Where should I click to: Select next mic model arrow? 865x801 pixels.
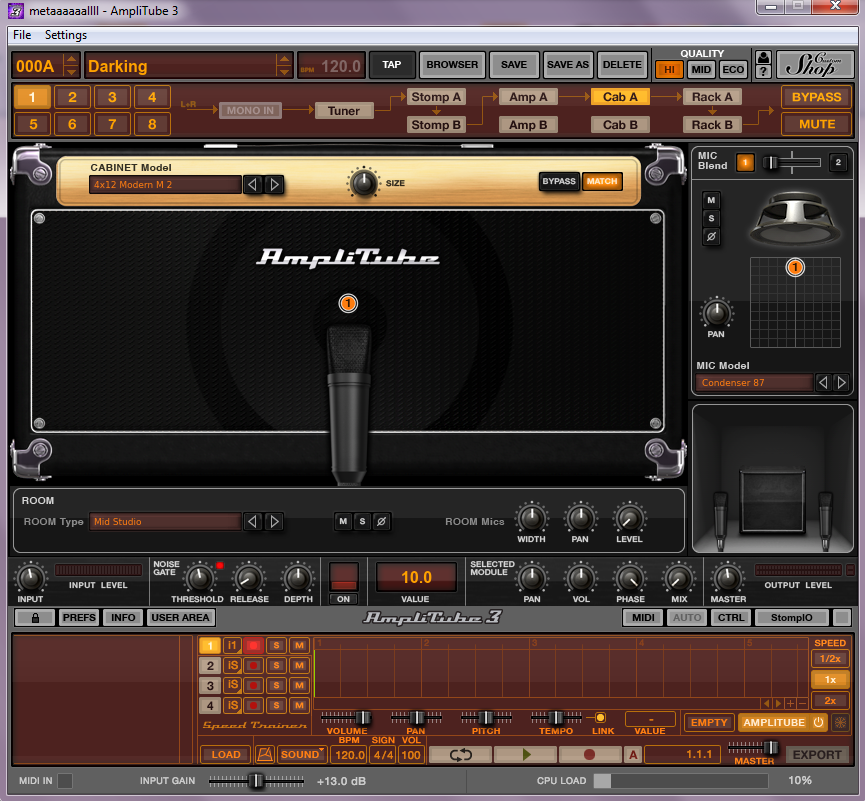click(x=841, y=382)
